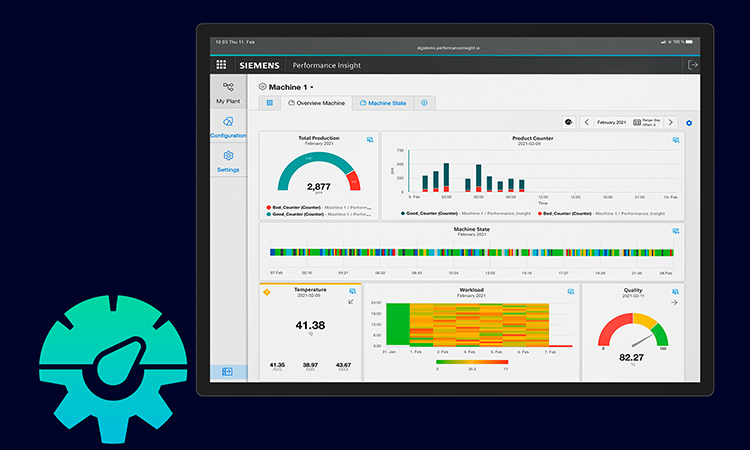Screen dimensions: 750x450
Task: Collapse the left sidebar panel
Action: pyautogui.click(x=227, y=371)
